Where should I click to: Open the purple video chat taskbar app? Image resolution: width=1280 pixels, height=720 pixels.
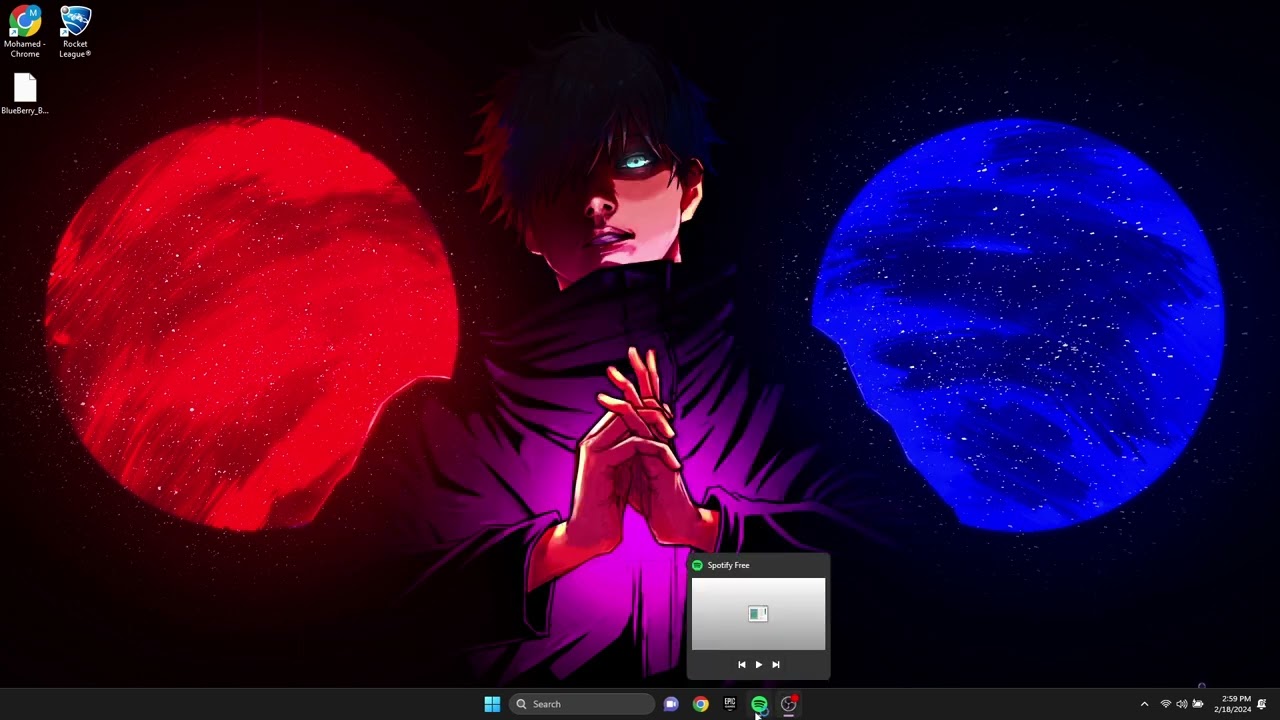click(671, 704)
